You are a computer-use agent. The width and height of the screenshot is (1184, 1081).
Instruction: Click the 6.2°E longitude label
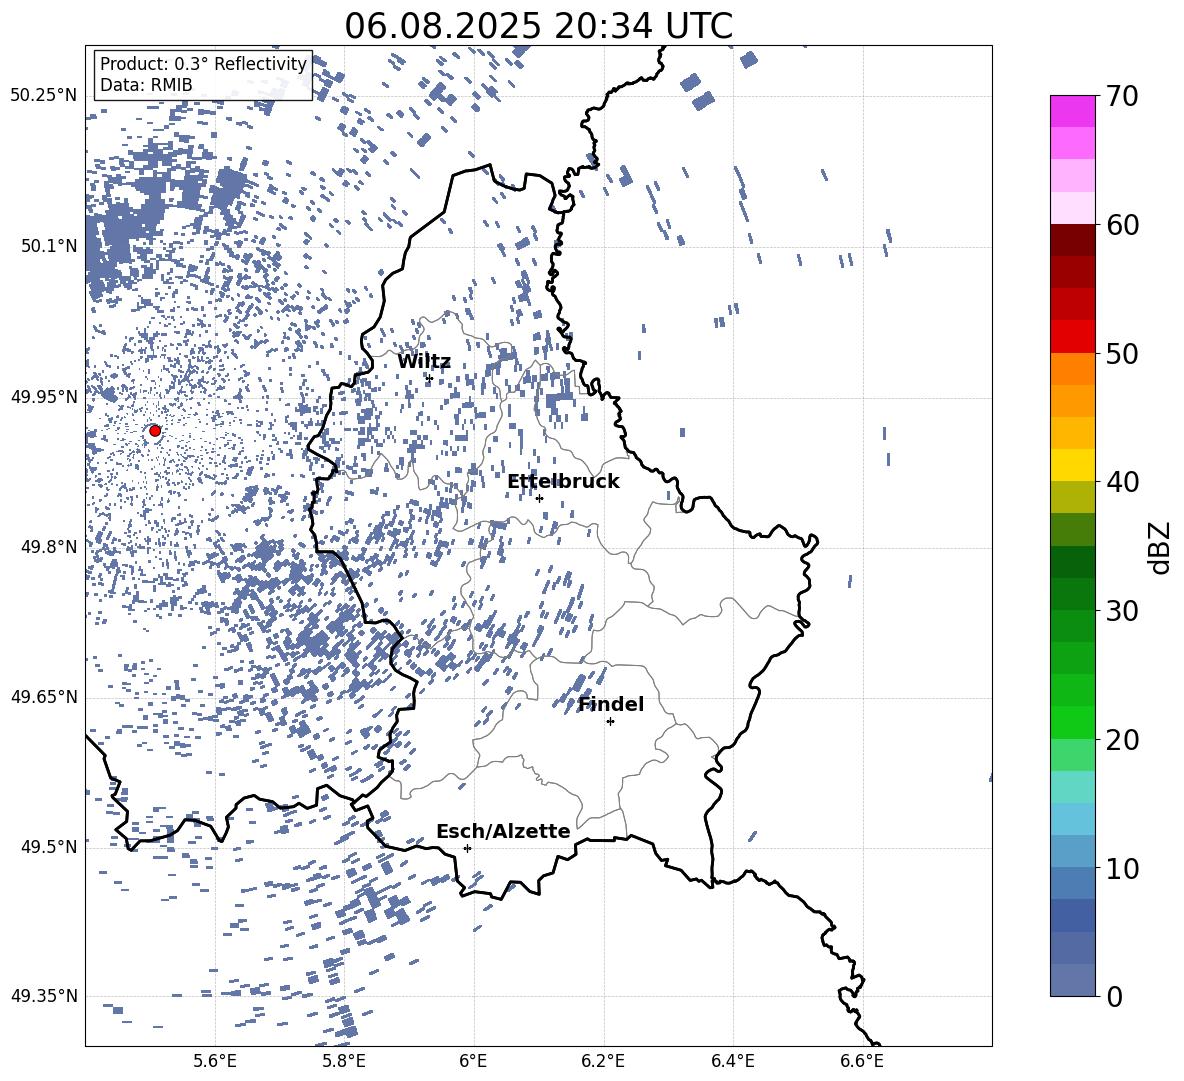[x=603, y=1061]
